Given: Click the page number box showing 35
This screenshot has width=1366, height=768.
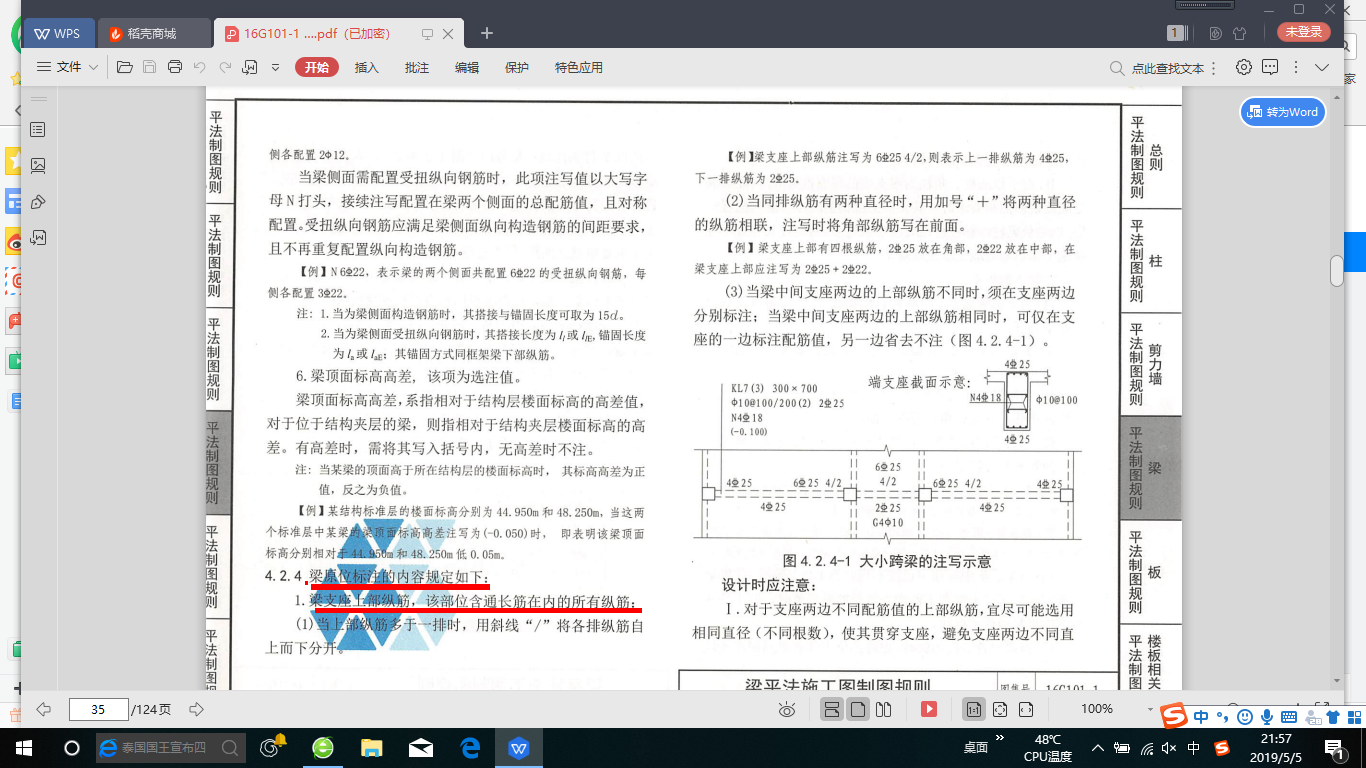Looking at the screenshot, I should click(x=98, y=709).
